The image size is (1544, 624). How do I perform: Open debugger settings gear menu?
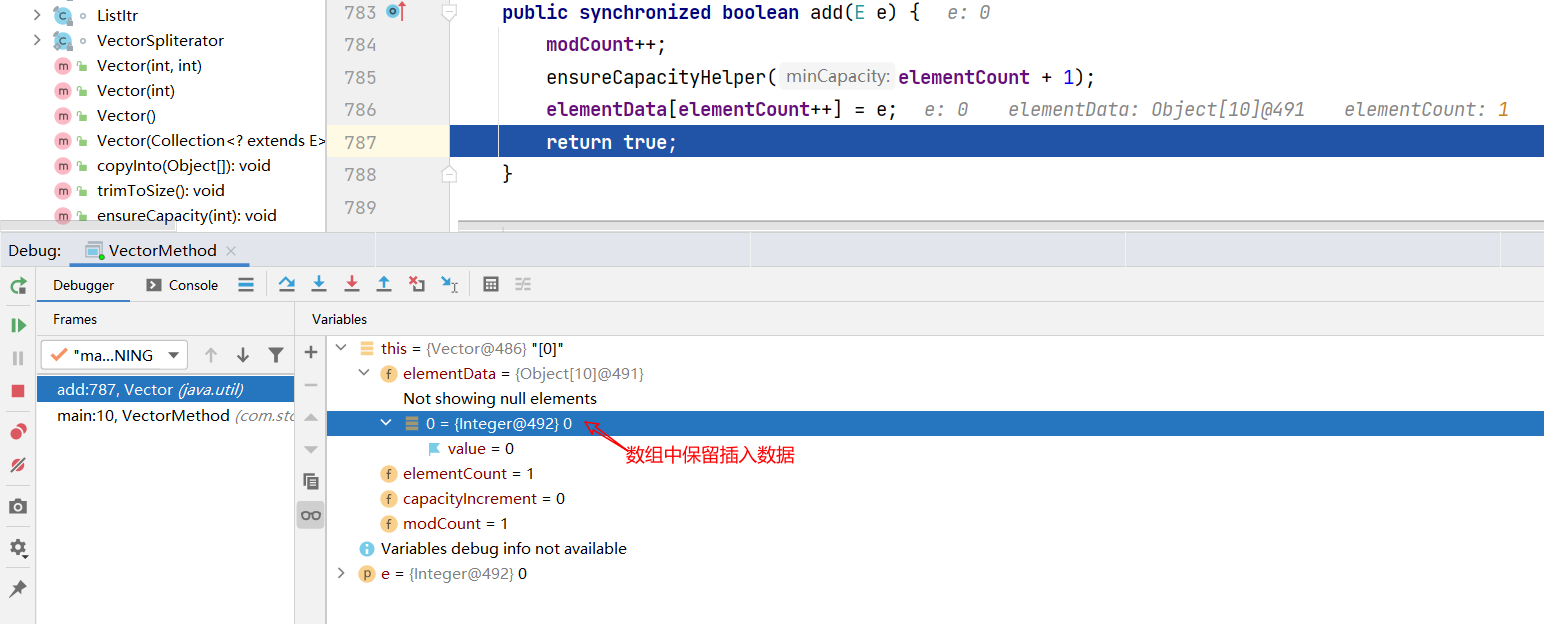tap(18, 548)
